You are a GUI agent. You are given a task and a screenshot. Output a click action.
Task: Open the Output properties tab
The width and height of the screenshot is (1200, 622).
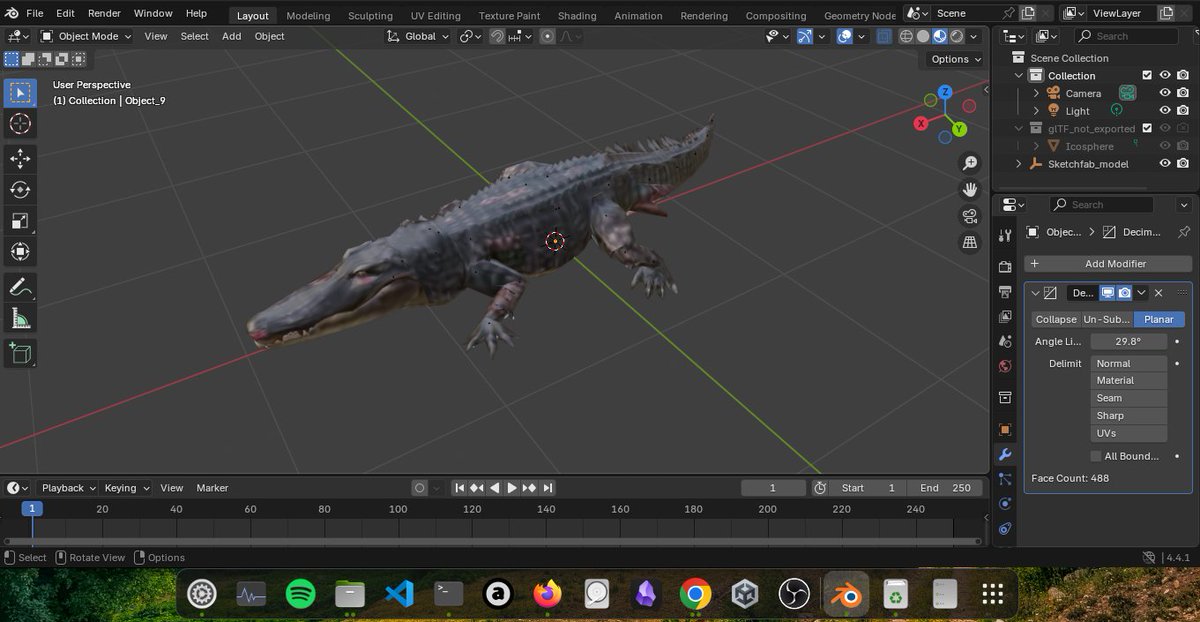[x=1005, y=292]
